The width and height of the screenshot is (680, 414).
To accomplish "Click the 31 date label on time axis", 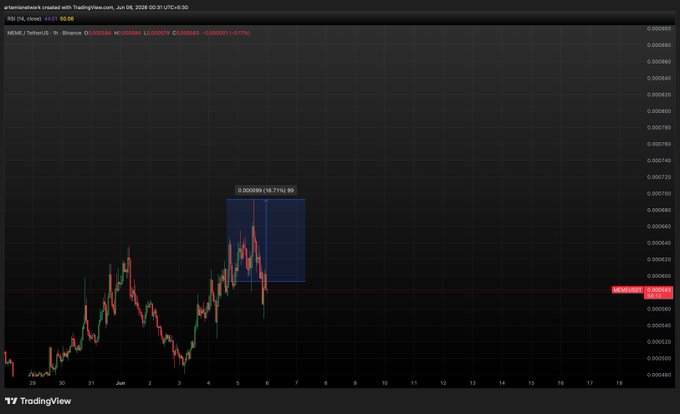I will pos(91,383).
